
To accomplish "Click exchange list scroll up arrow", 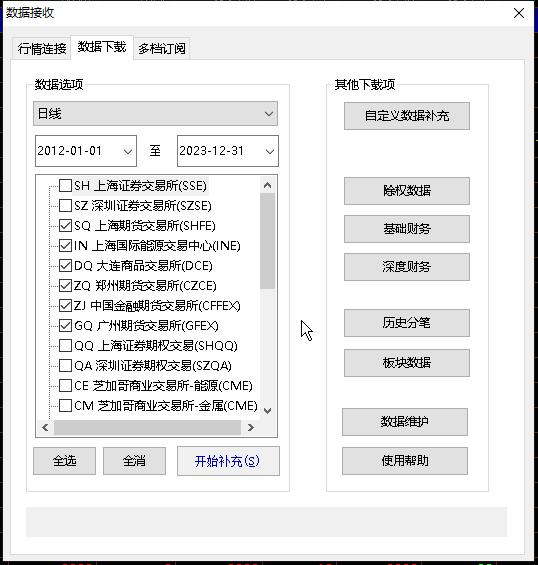I will click(267, 185).
